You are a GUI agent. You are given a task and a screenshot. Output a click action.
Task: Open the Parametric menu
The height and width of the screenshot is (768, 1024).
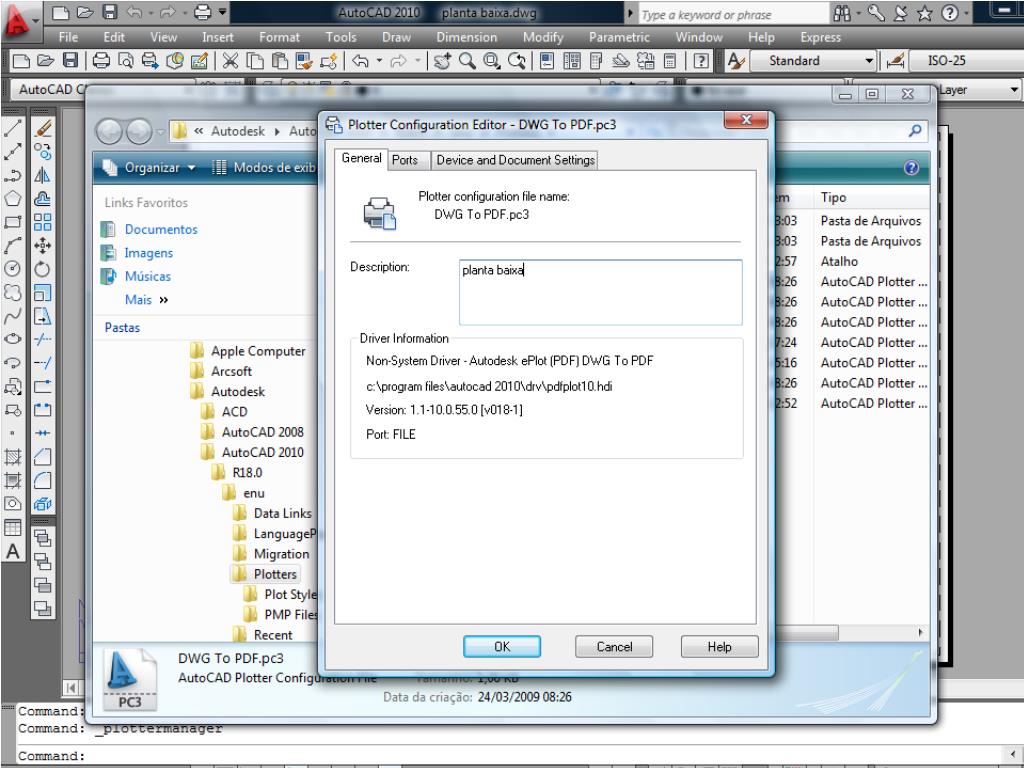[x=618, y=37]
